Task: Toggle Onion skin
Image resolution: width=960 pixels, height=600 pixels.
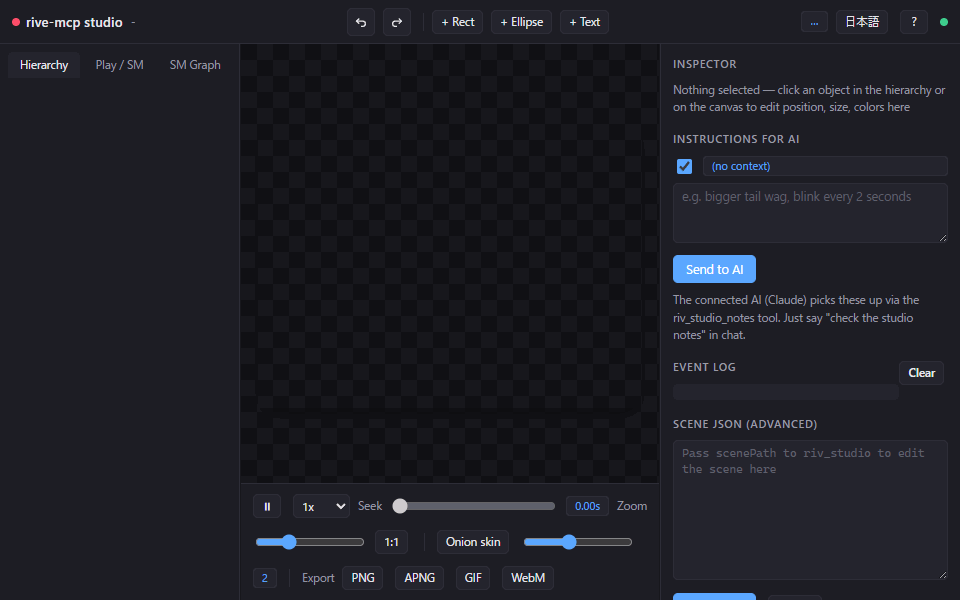Action: (x=473, y=542)
